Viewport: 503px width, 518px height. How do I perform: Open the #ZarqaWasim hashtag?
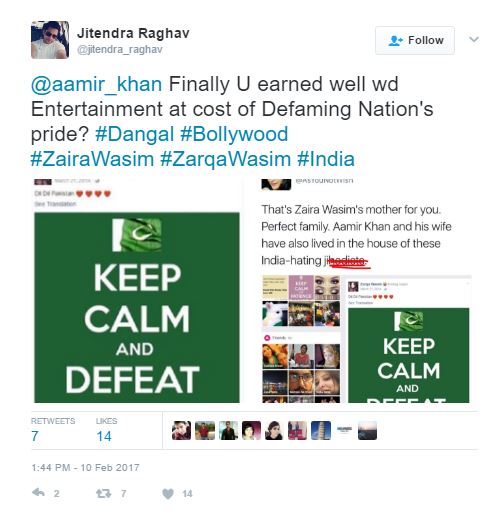(226, 159)
